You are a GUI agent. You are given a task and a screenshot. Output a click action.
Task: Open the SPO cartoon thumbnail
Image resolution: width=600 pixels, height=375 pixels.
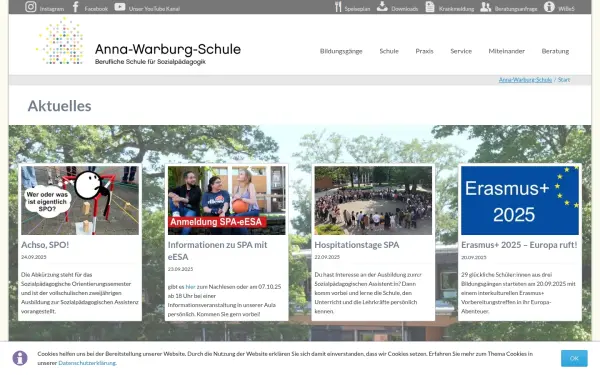pos(80,200)
